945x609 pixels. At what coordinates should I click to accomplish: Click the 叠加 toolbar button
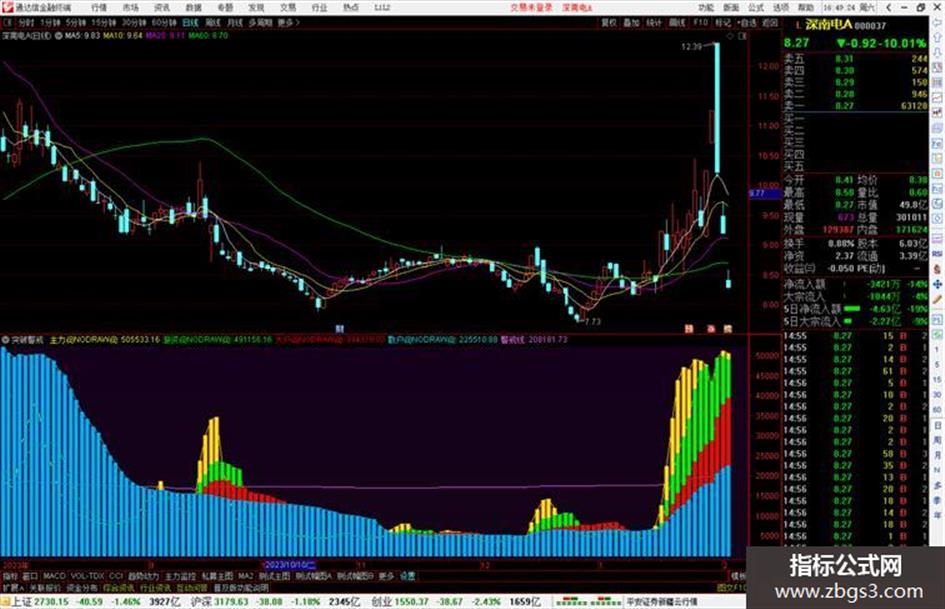(x=631, y=22)
